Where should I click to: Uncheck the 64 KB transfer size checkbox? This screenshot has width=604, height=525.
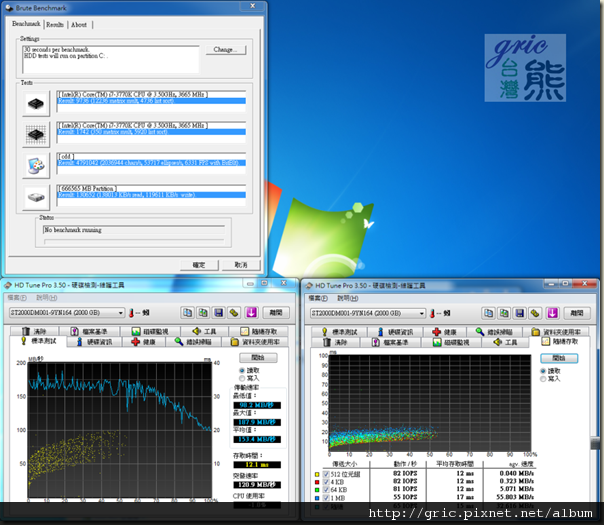coord(326,490)
